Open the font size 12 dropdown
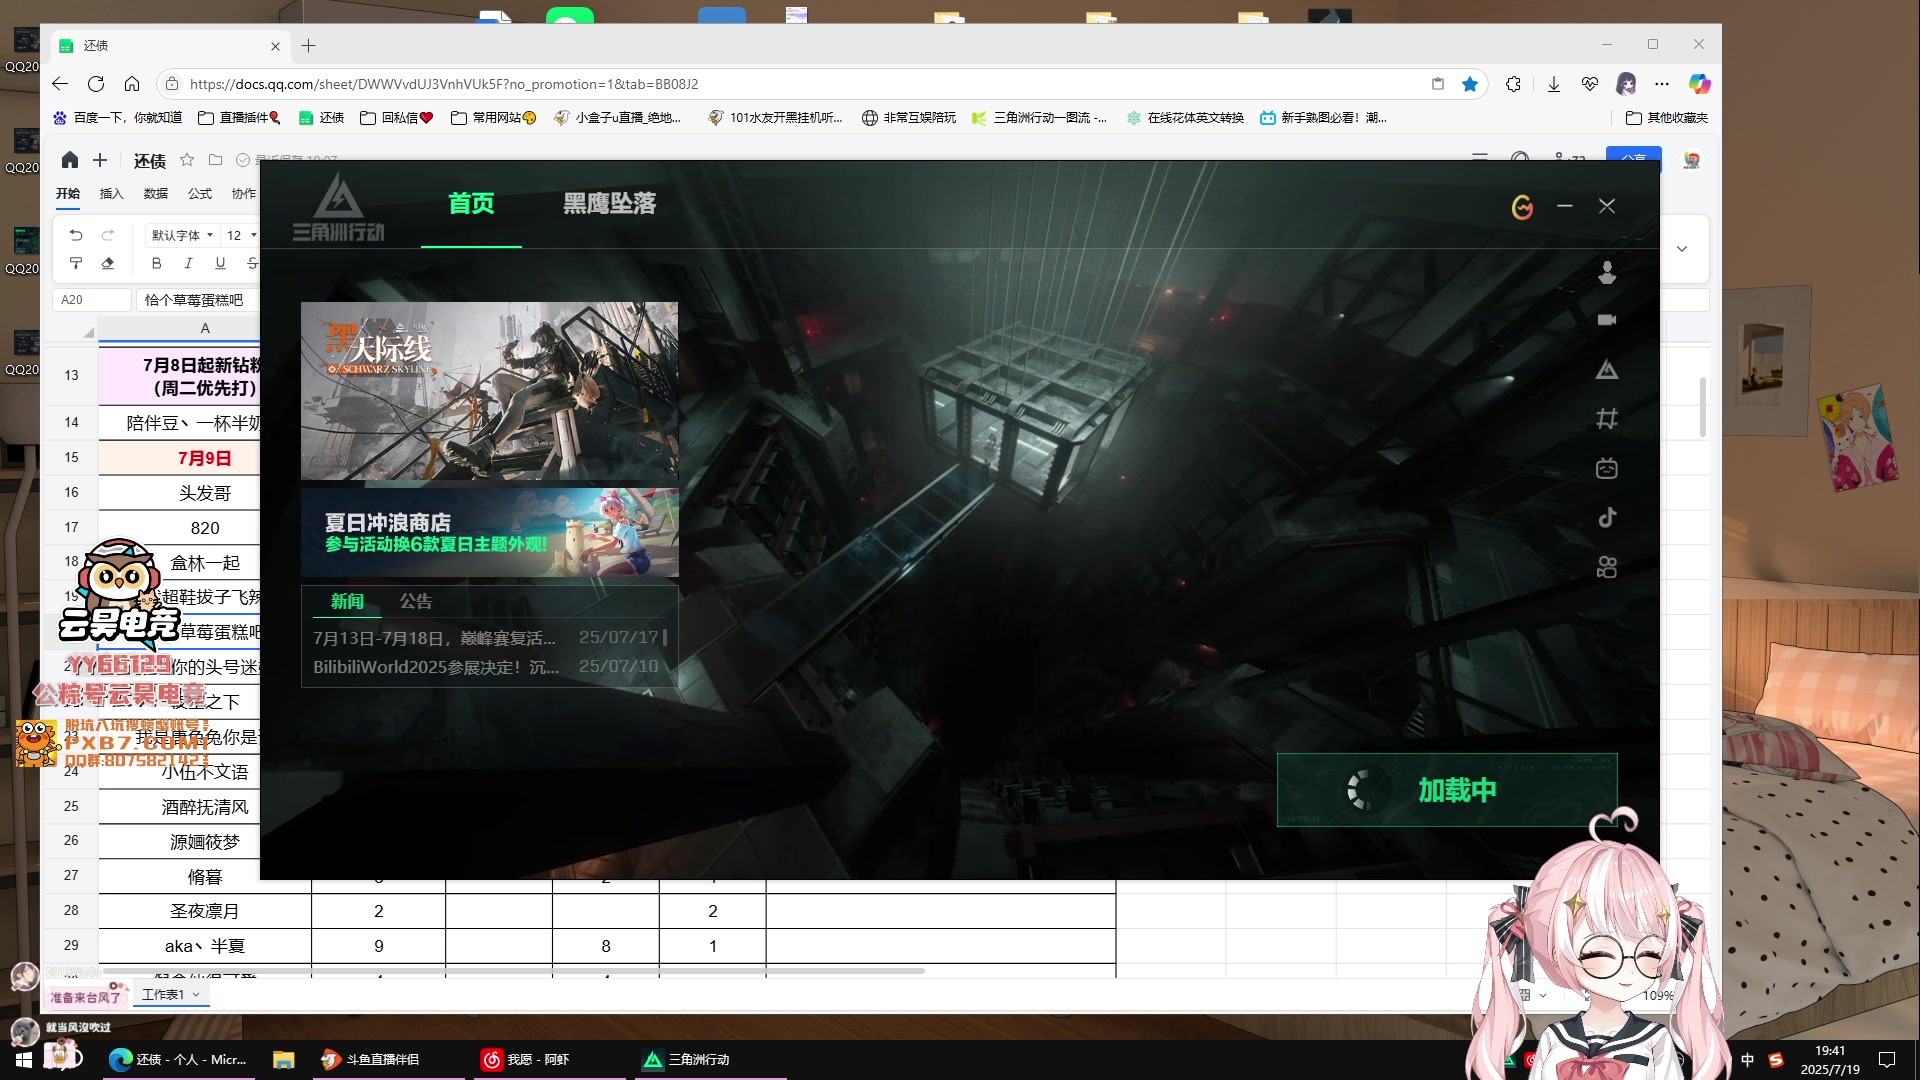Screen dimensions: 1920x1080 point(241,235)
